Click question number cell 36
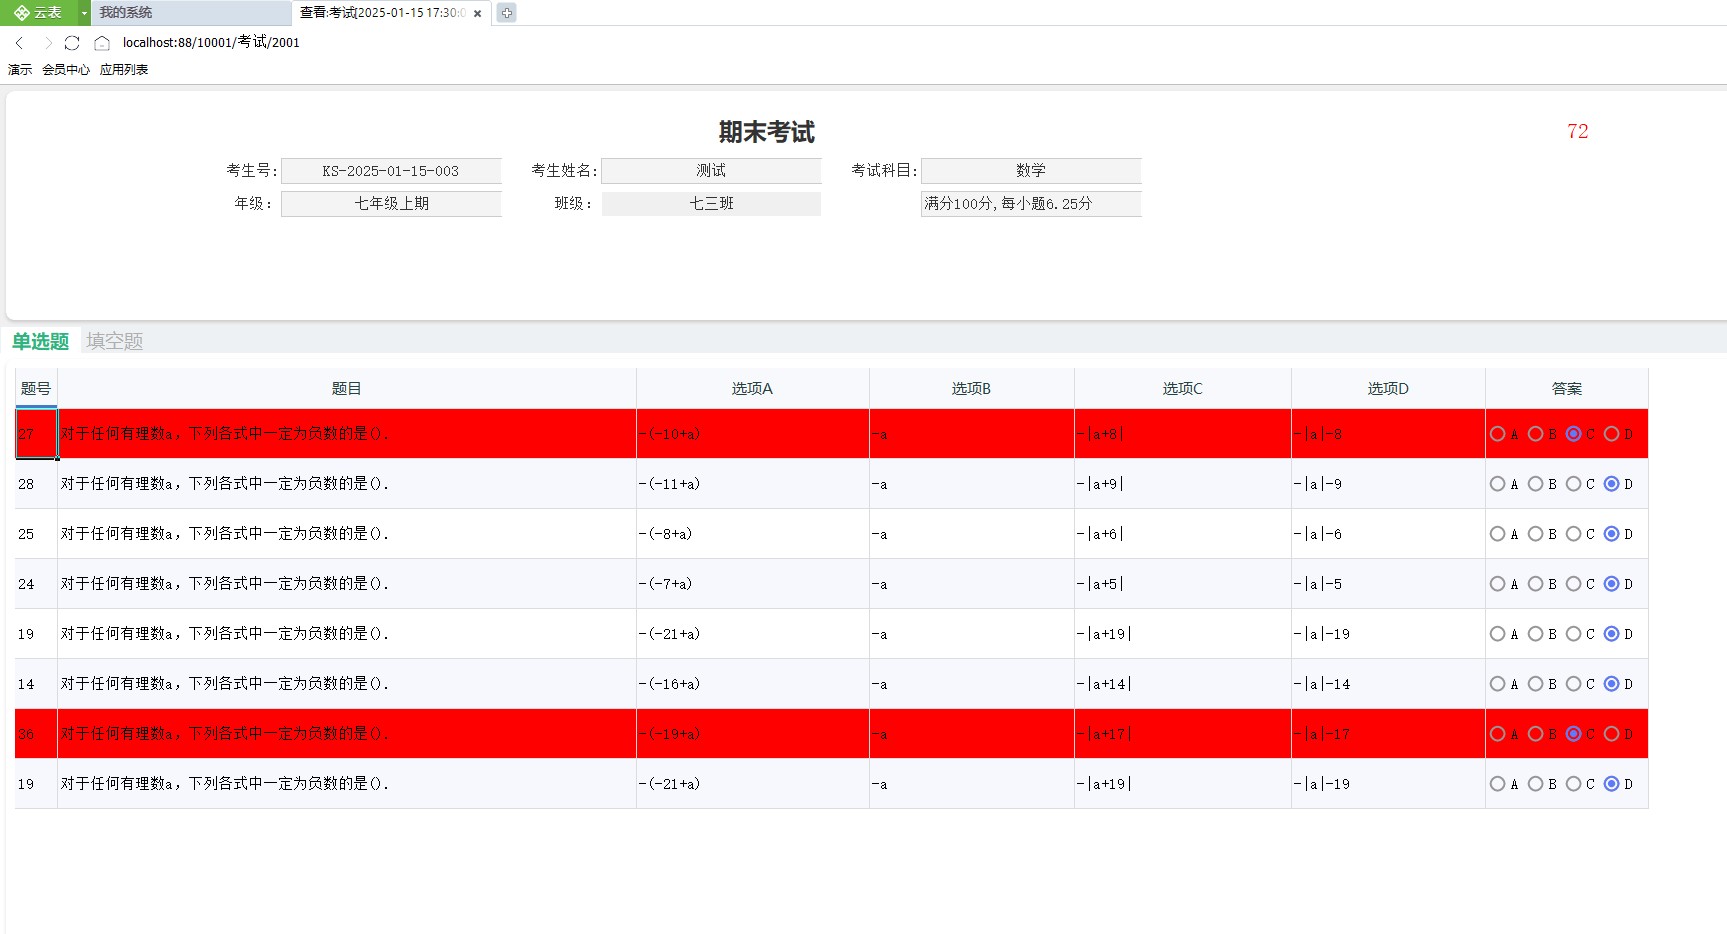Viewport: 1727px width, 934px height. 36,734
